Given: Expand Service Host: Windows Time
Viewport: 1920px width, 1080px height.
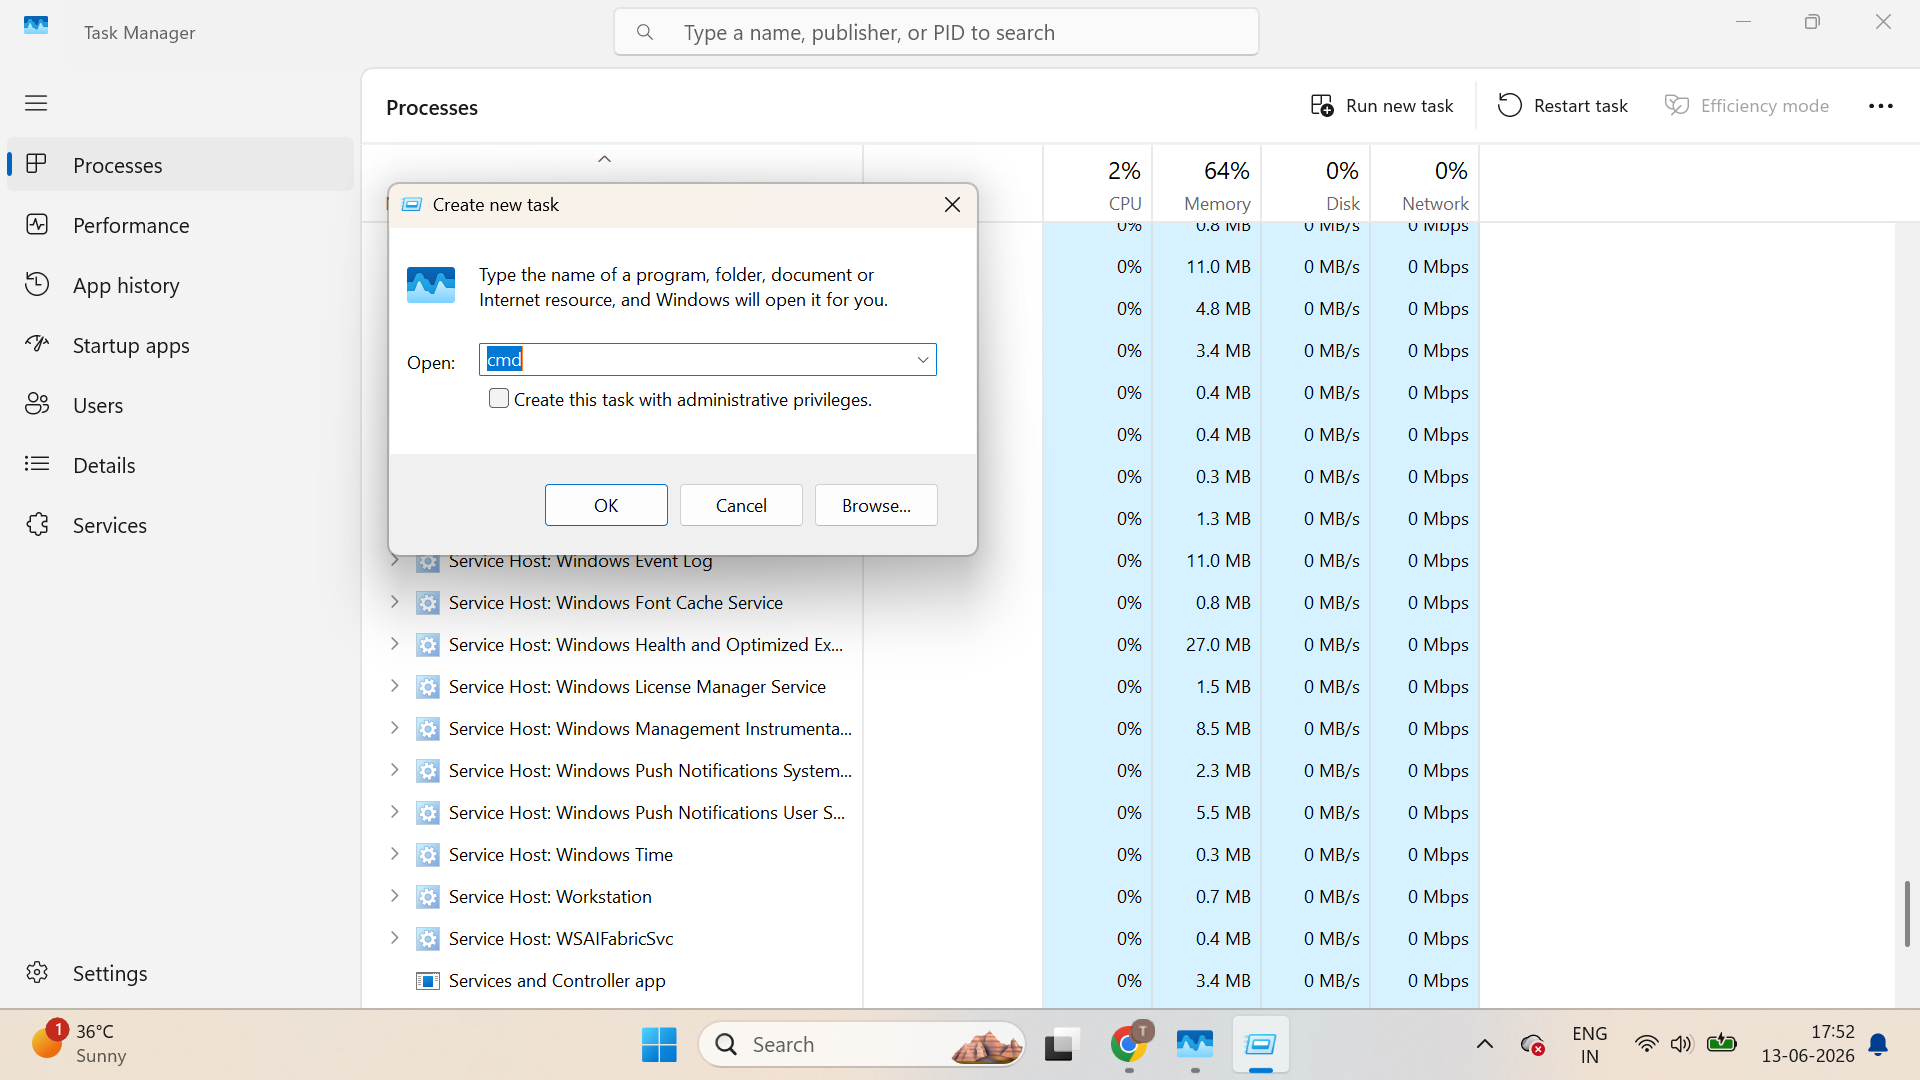Looking at the screenshot, I should [394, 854].
